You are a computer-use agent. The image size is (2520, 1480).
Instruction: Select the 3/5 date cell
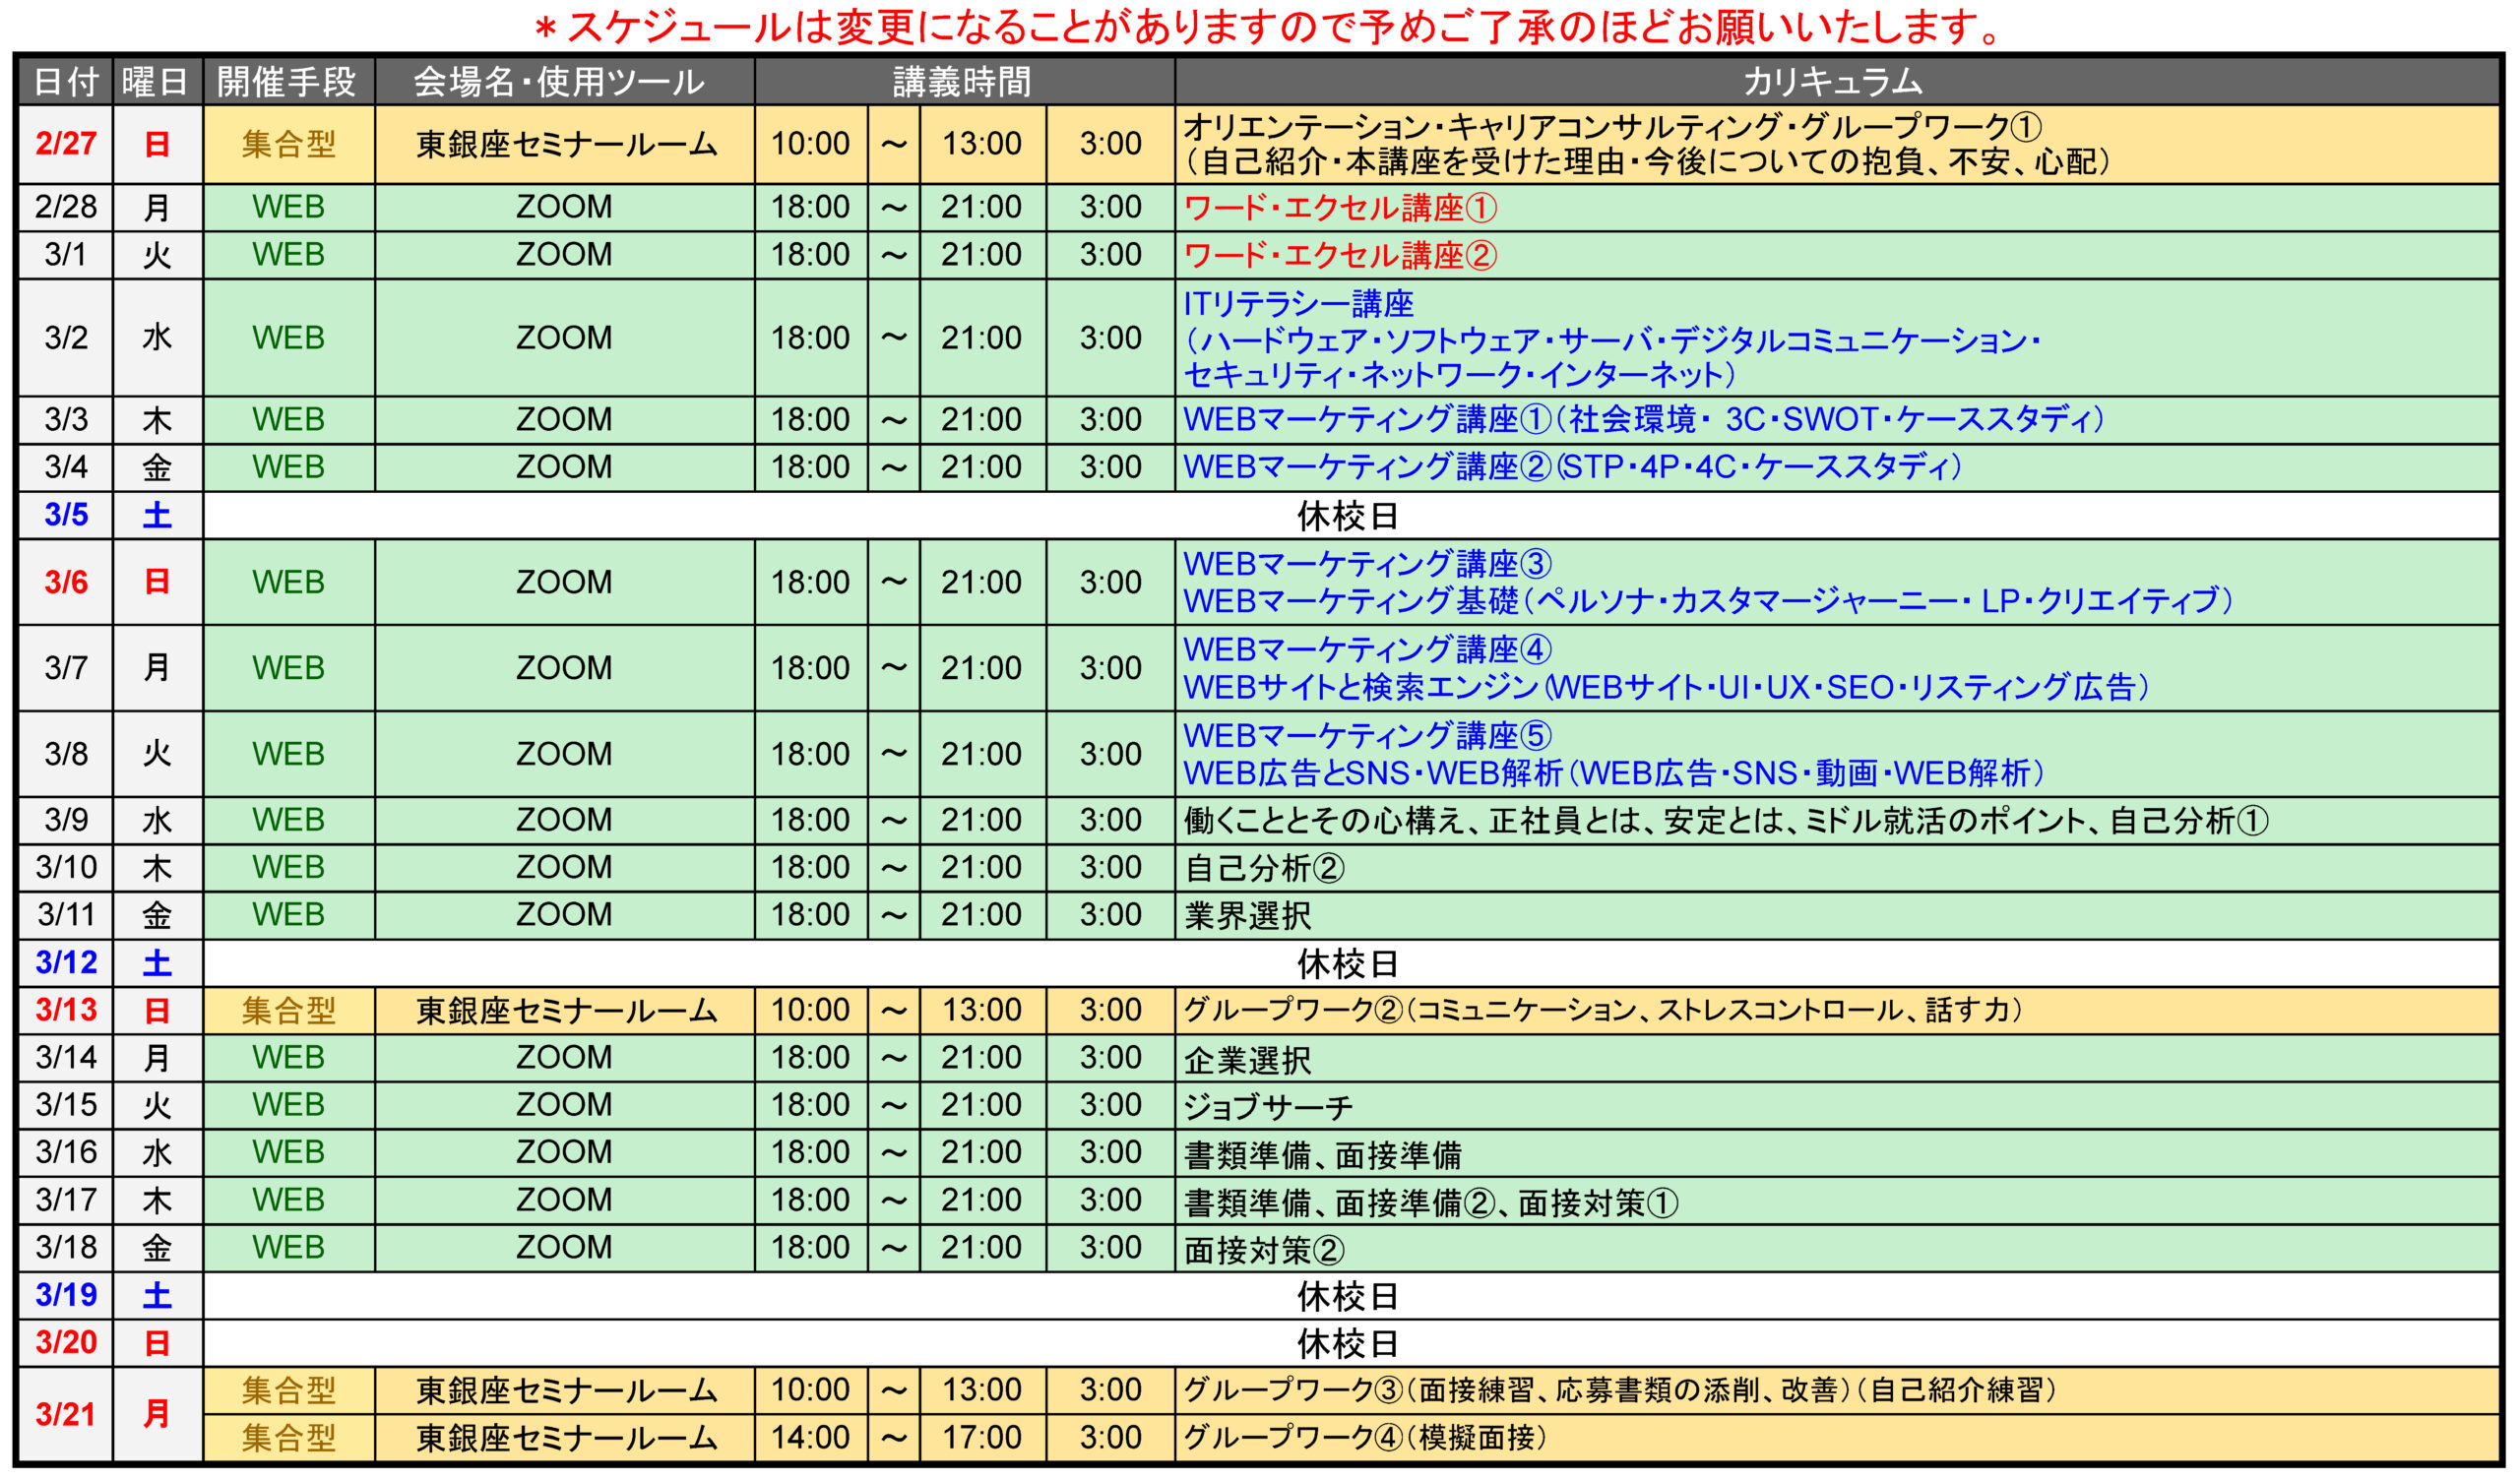tap(66, 515)
